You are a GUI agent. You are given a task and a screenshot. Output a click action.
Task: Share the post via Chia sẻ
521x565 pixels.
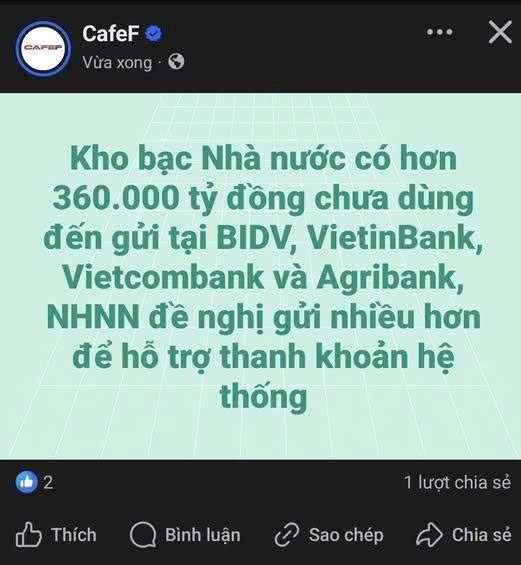pos(482,535)
